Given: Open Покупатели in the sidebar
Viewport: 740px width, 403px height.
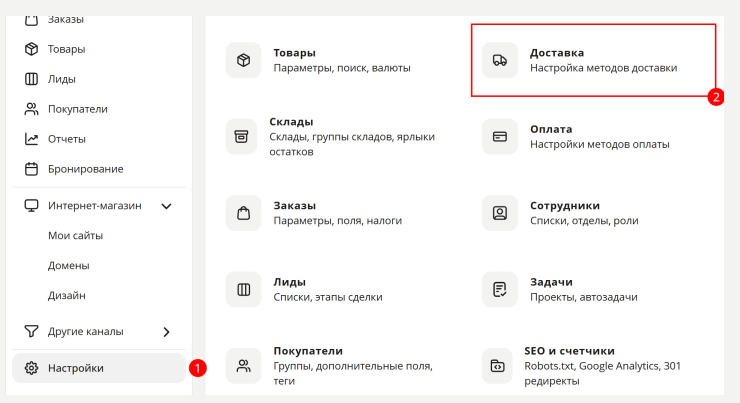Looking at the screenshot, I should 78,109.
